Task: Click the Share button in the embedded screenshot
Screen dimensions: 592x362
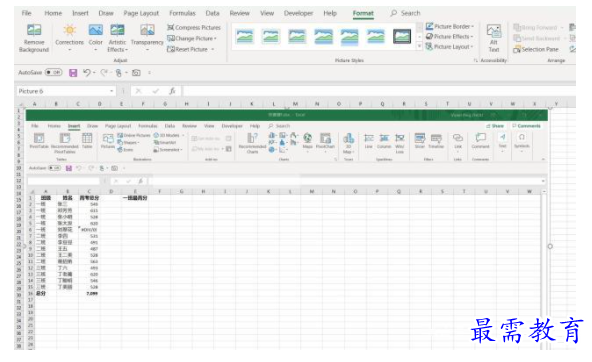Action: (495, 126)
